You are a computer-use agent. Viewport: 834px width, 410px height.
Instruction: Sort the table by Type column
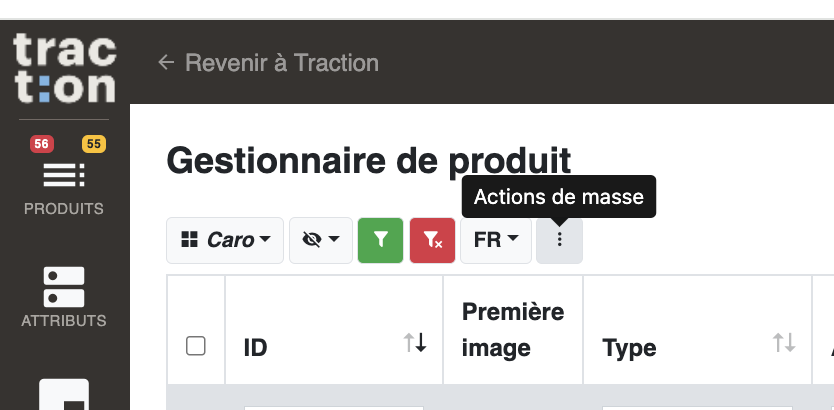[x=784, y=342]
